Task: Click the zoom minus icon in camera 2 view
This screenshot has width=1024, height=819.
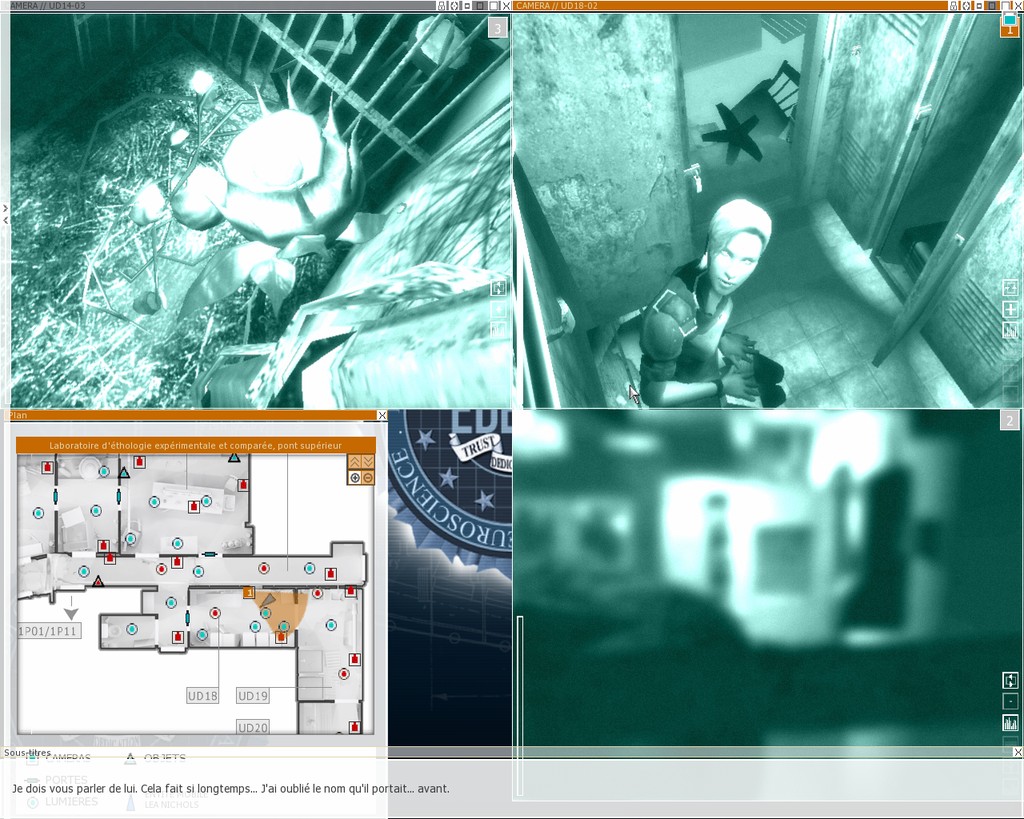Action: 1010,701
